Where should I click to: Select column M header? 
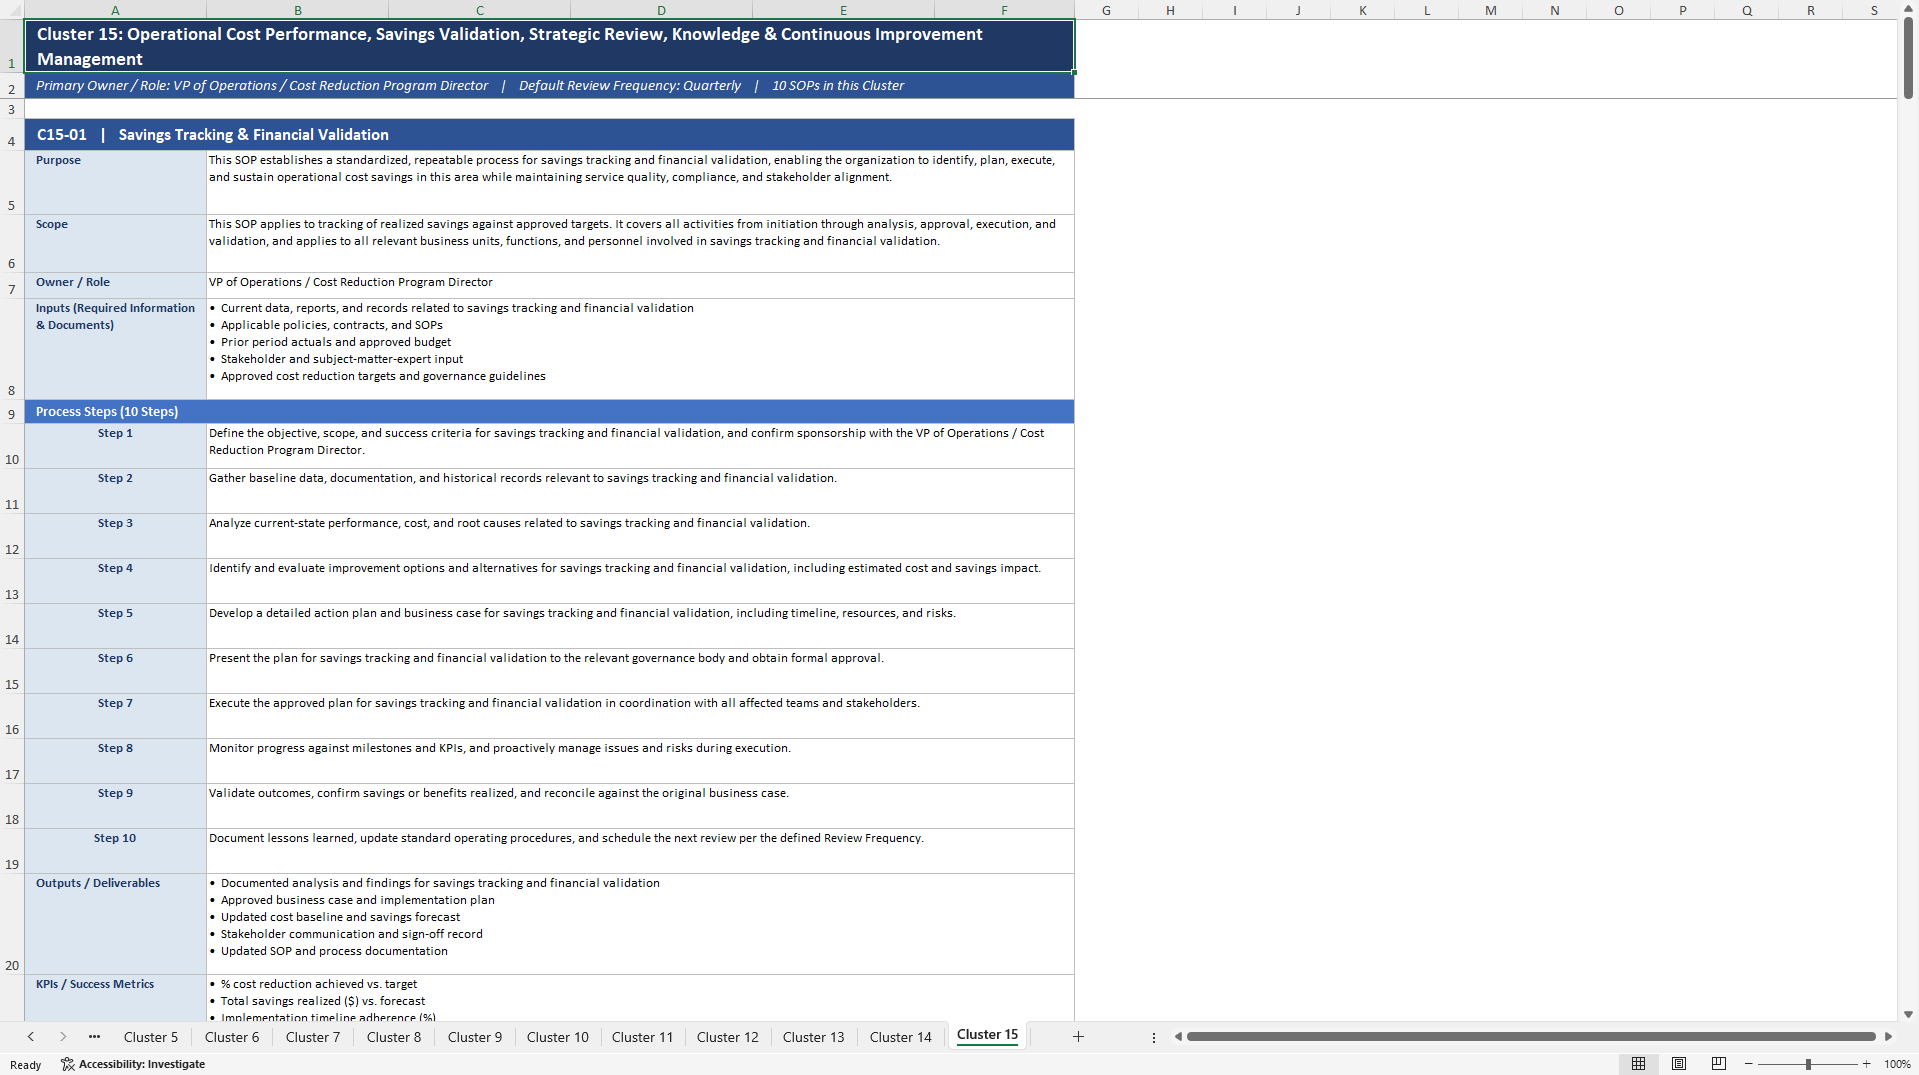click(x=1490, y=10)
